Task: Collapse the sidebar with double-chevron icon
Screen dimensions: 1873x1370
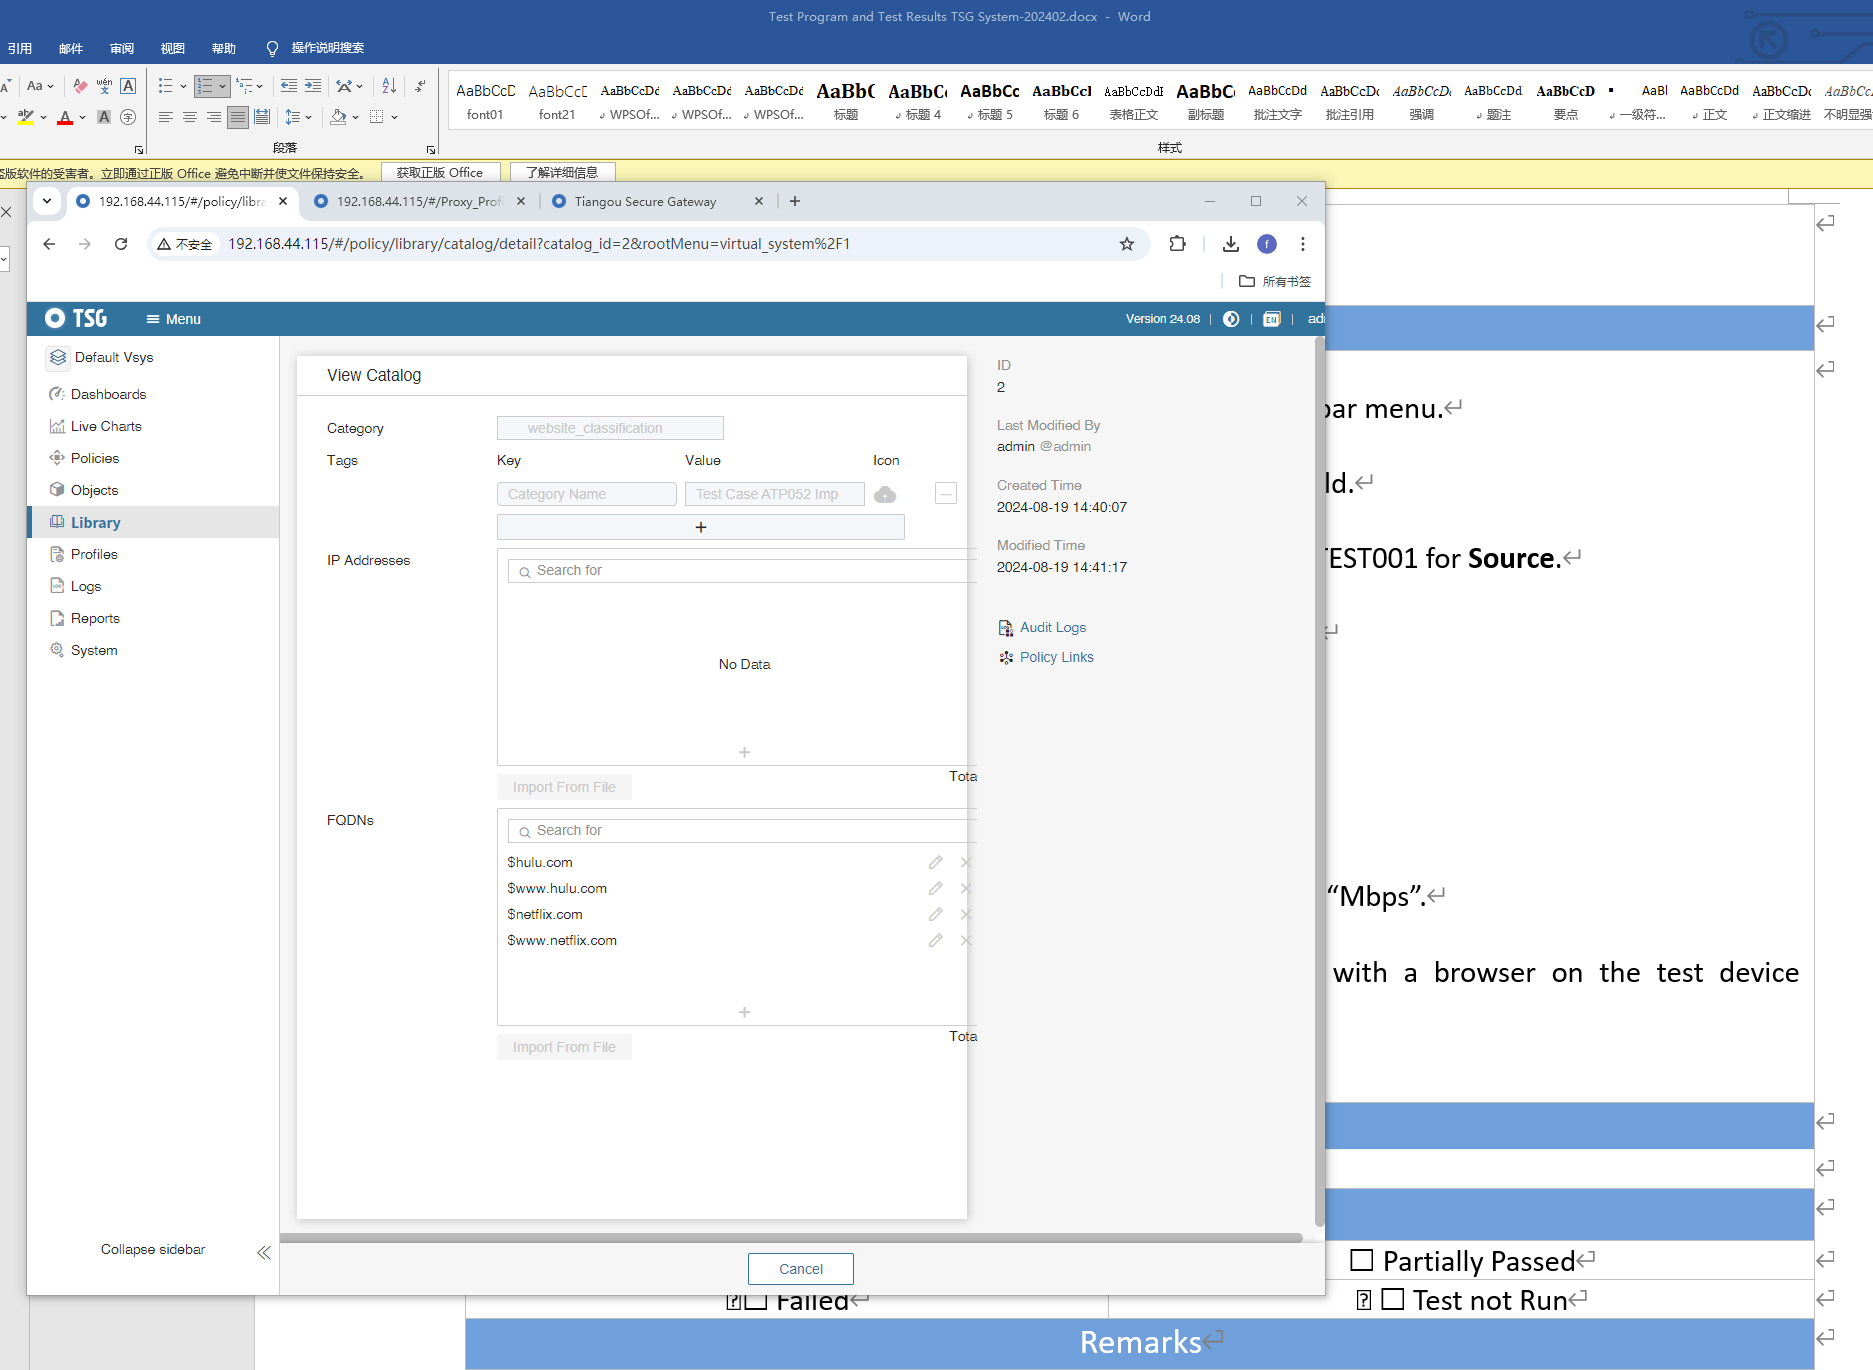Action: [263, 1252]
